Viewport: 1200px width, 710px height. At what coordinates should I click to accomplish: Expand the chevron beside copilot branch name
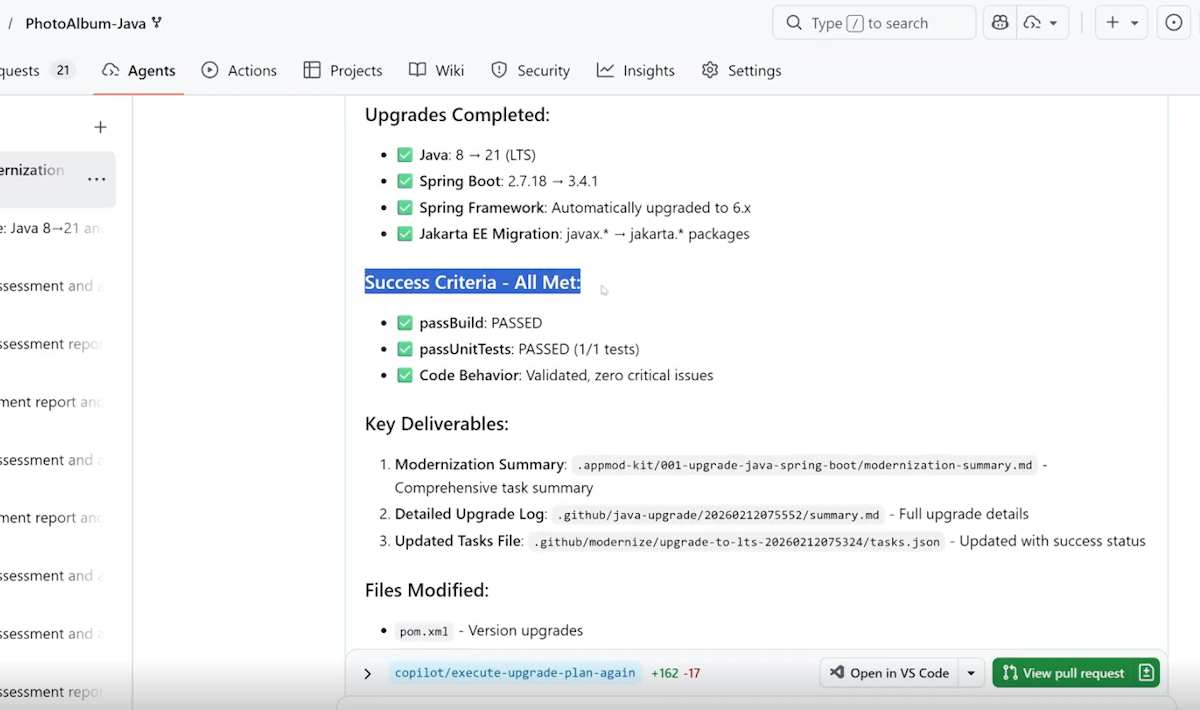pos(367,674)
